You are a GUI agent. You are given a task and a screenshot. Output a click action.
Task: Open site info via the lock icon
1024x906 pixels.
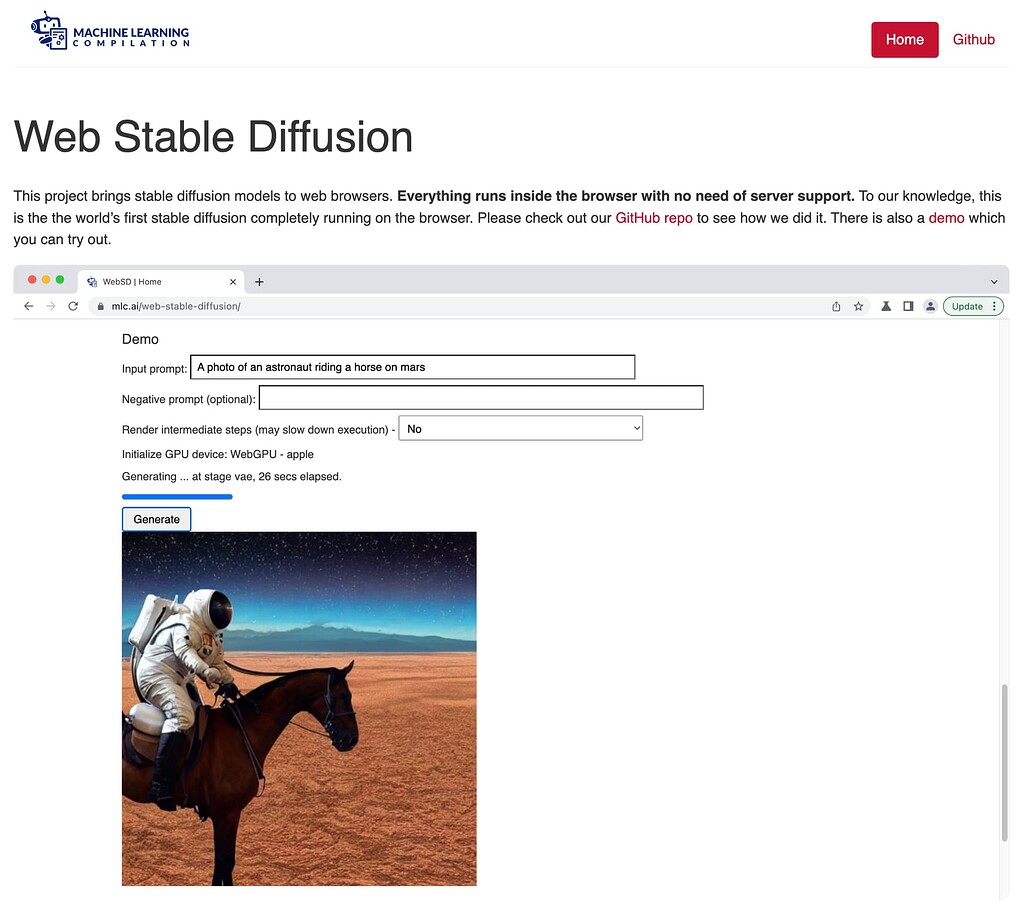100,306
